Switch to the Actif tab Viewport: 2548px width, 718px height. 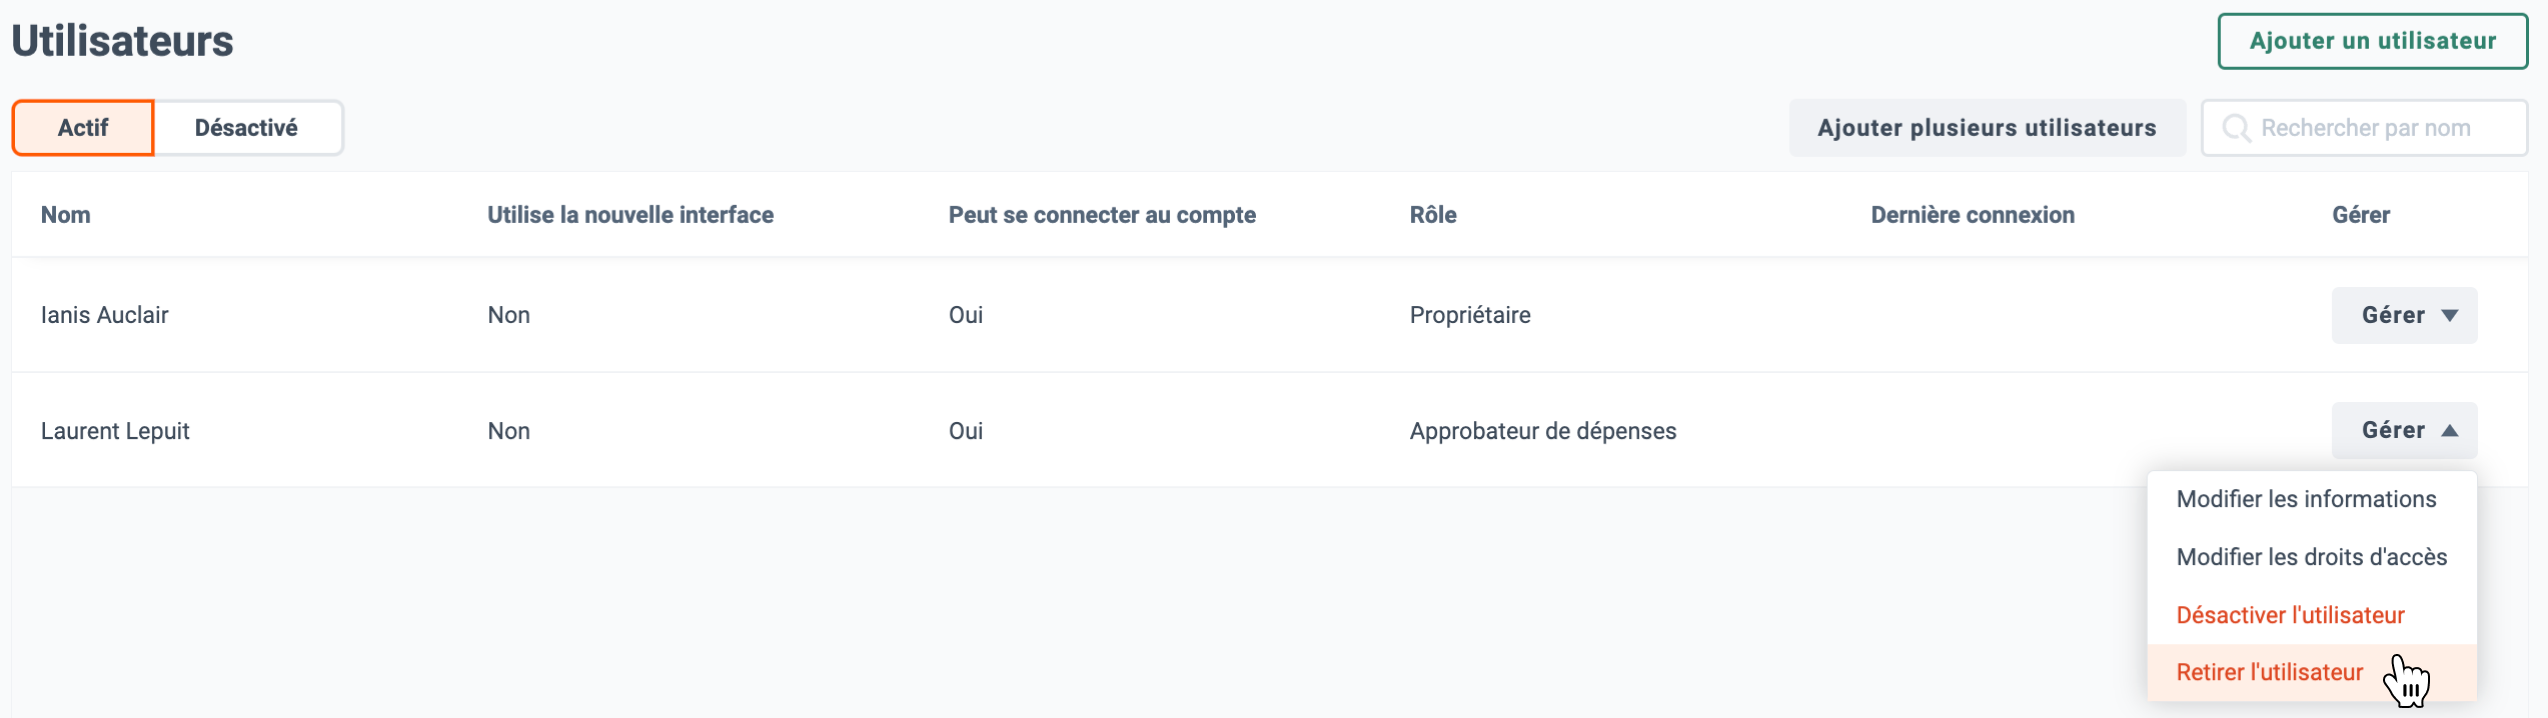point(83,128)
